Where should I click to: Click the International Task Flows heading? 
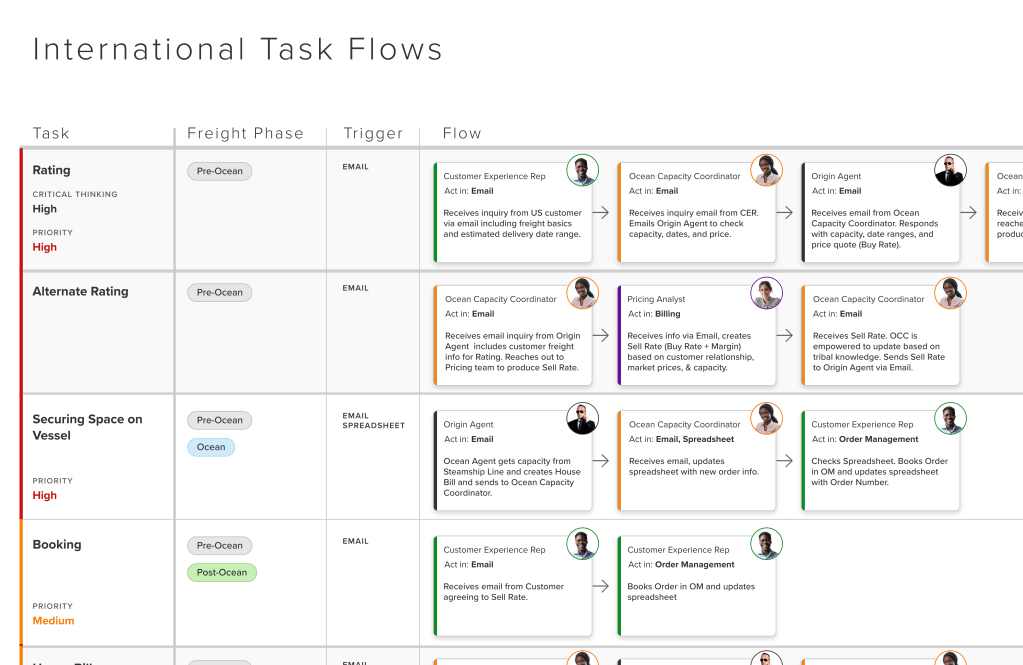point(238,49)
